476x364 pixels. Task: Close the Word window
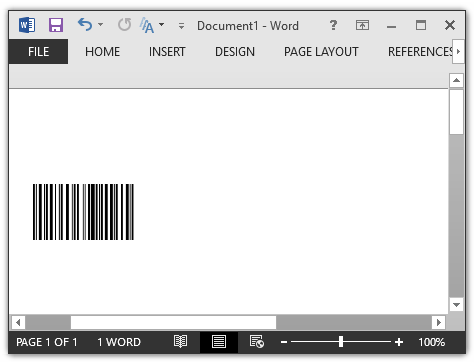tap(450, 25)
